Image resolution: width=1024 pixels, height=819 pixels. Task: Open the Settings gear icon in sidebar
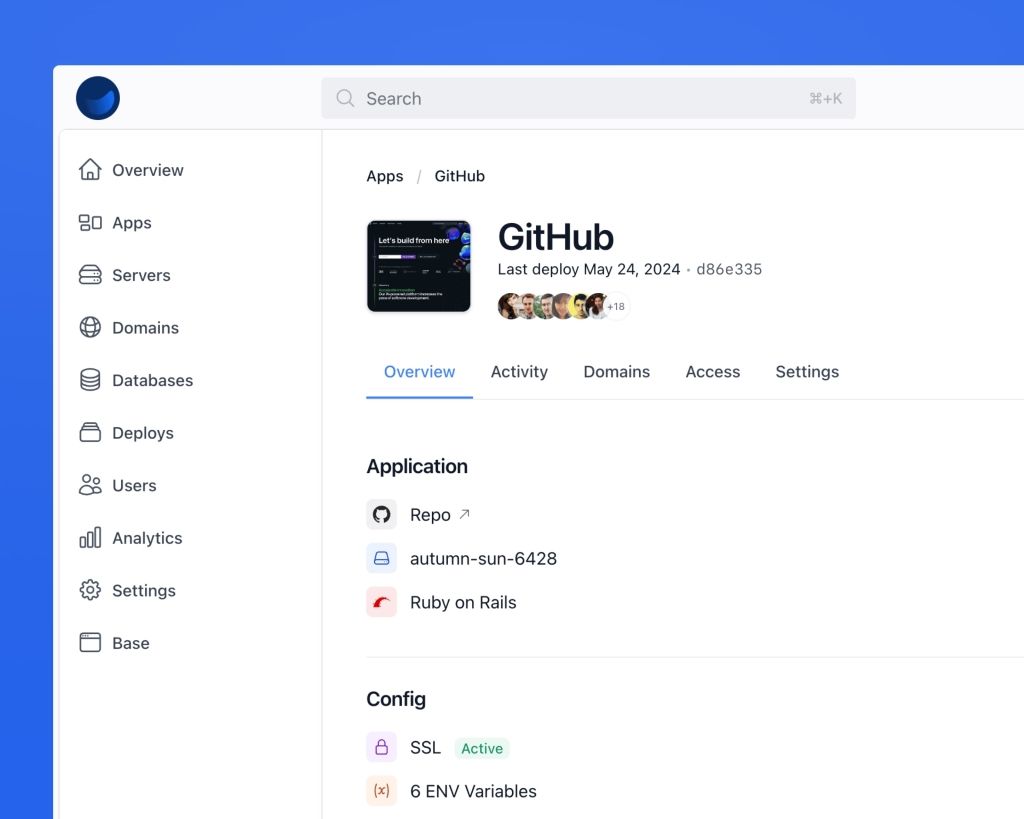pyautogui.click(x=90, y=590)
